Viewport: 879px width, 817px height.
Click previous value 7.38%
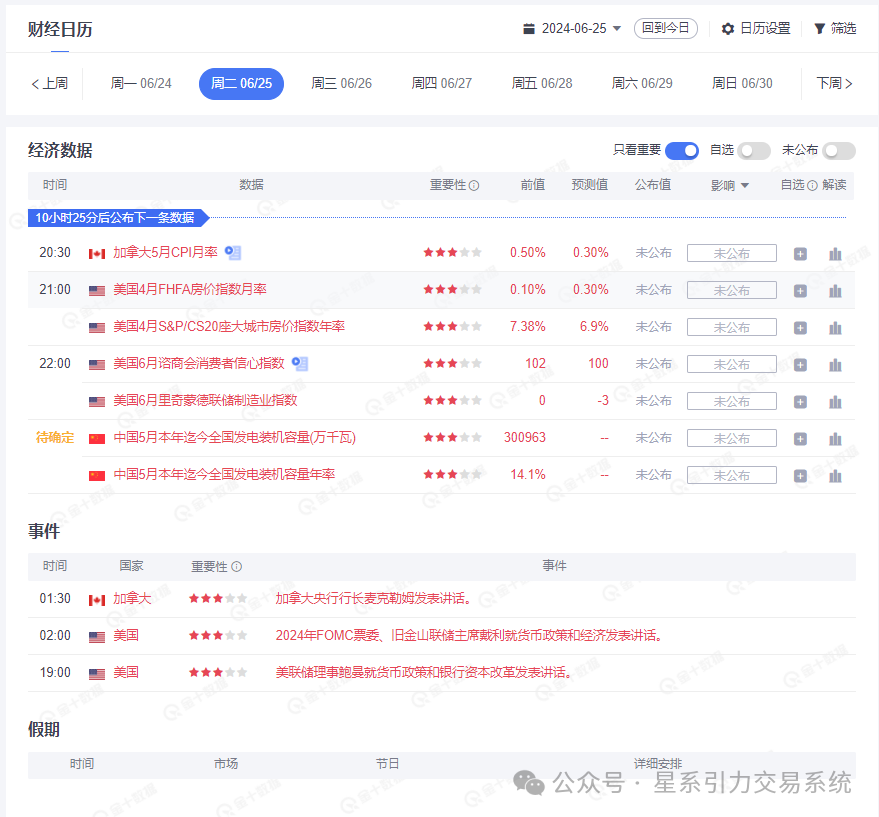pyautogui.click(x=528, y=327)
